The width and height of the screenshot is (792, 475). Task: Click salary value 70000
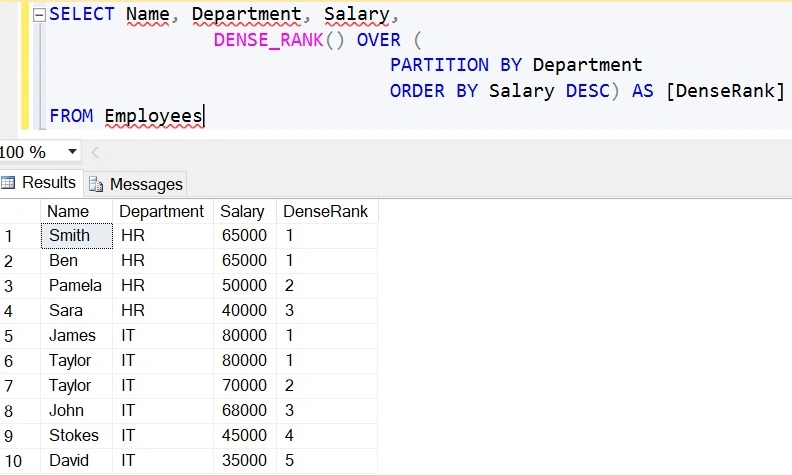pyautogui.click(x=244, y=386)
